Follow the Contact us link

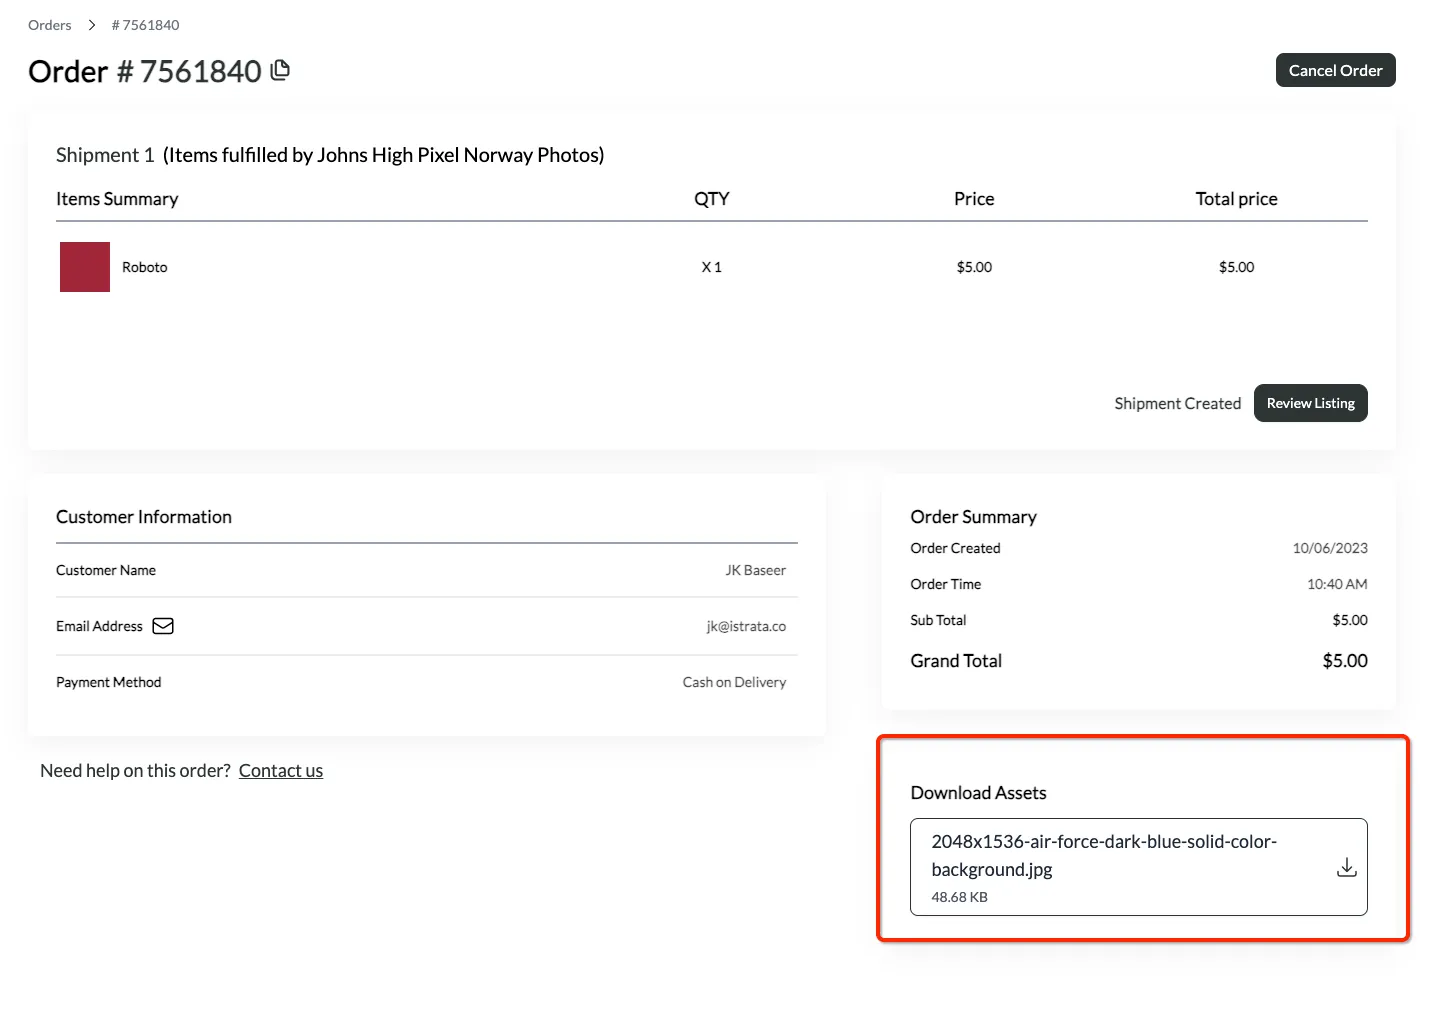[x=280, y=771]
